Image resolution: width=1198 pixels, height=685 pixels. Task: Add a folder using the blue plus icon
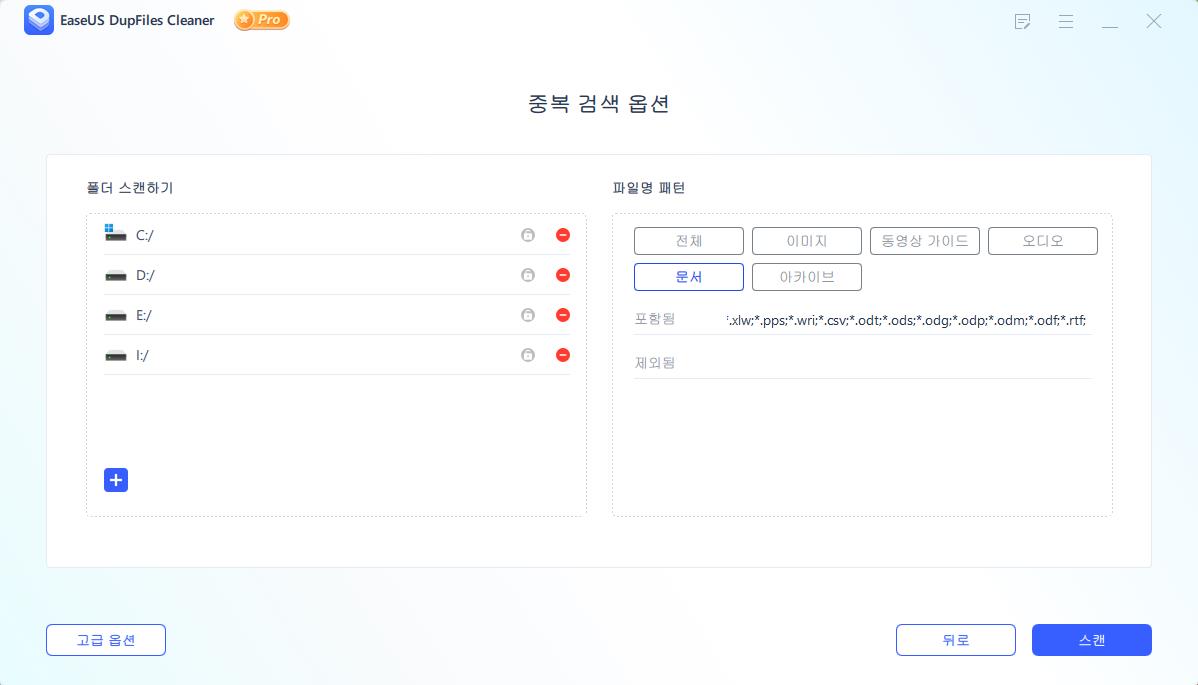[116, 480]
